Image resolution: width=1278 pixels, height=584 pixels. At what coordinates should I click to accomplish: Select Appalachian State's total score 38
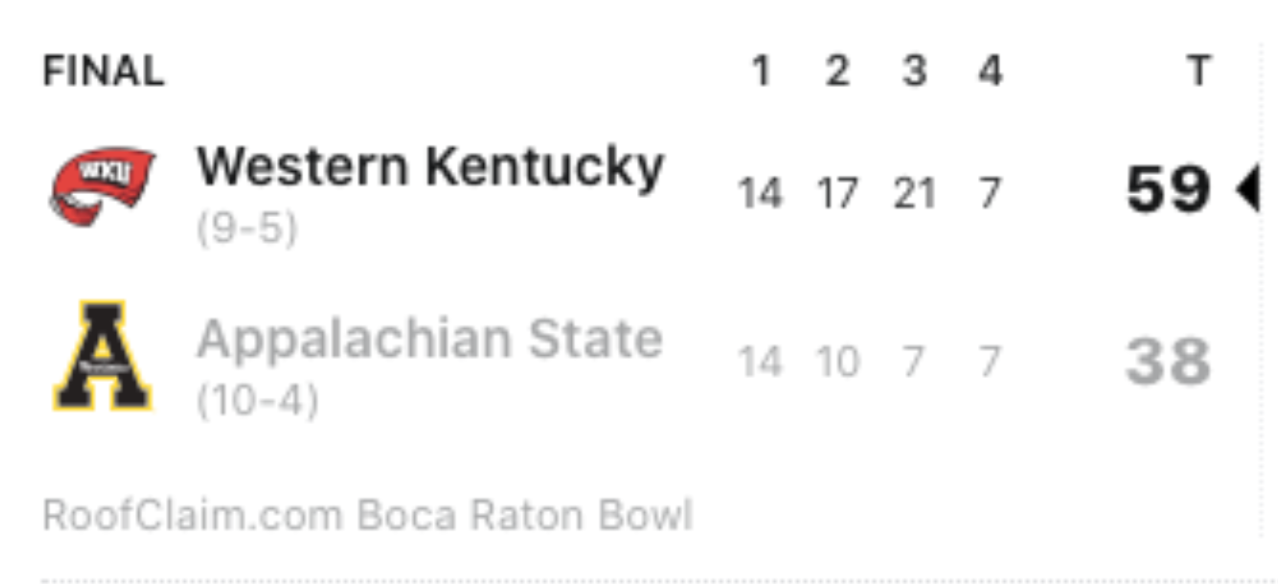1168,361
